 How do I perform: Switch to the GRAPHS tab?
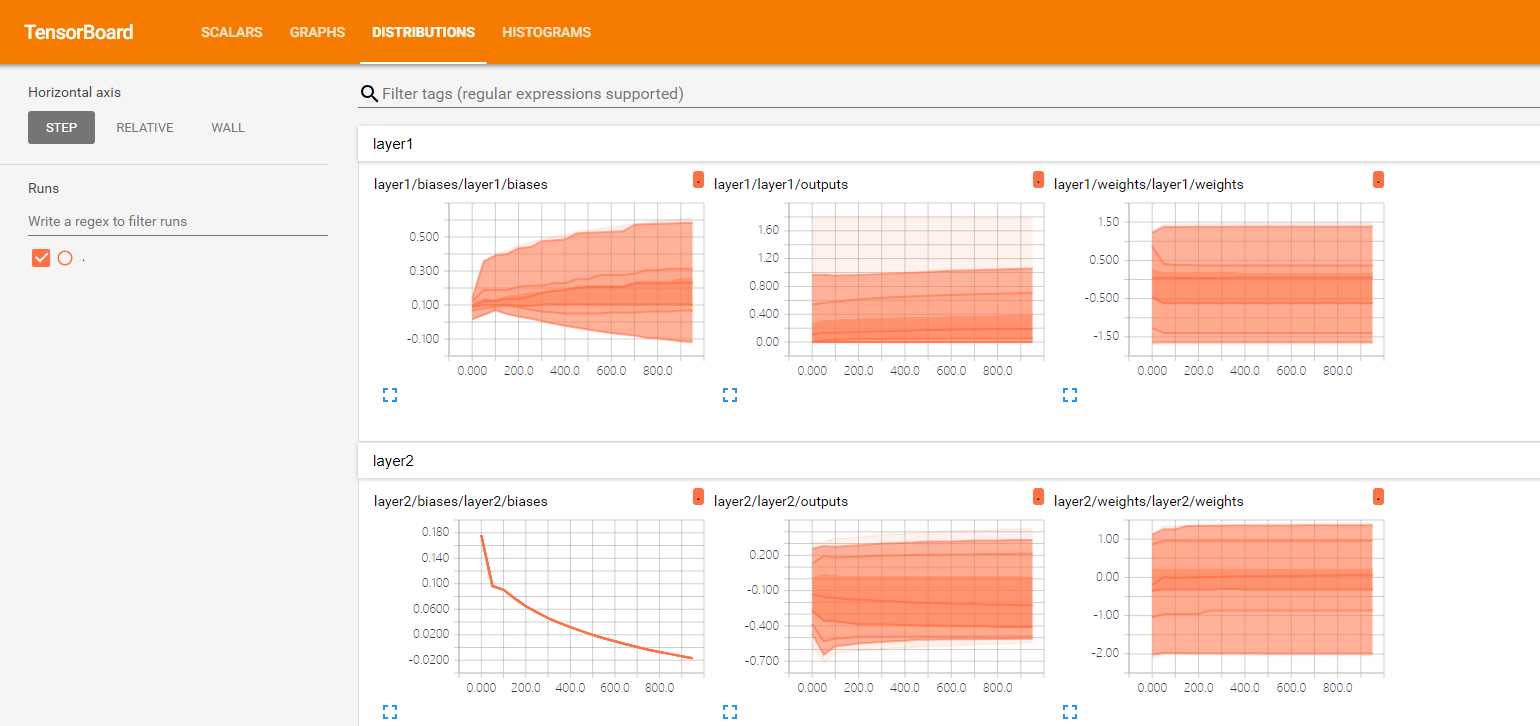pyautogui.click(x=317, y=32)
